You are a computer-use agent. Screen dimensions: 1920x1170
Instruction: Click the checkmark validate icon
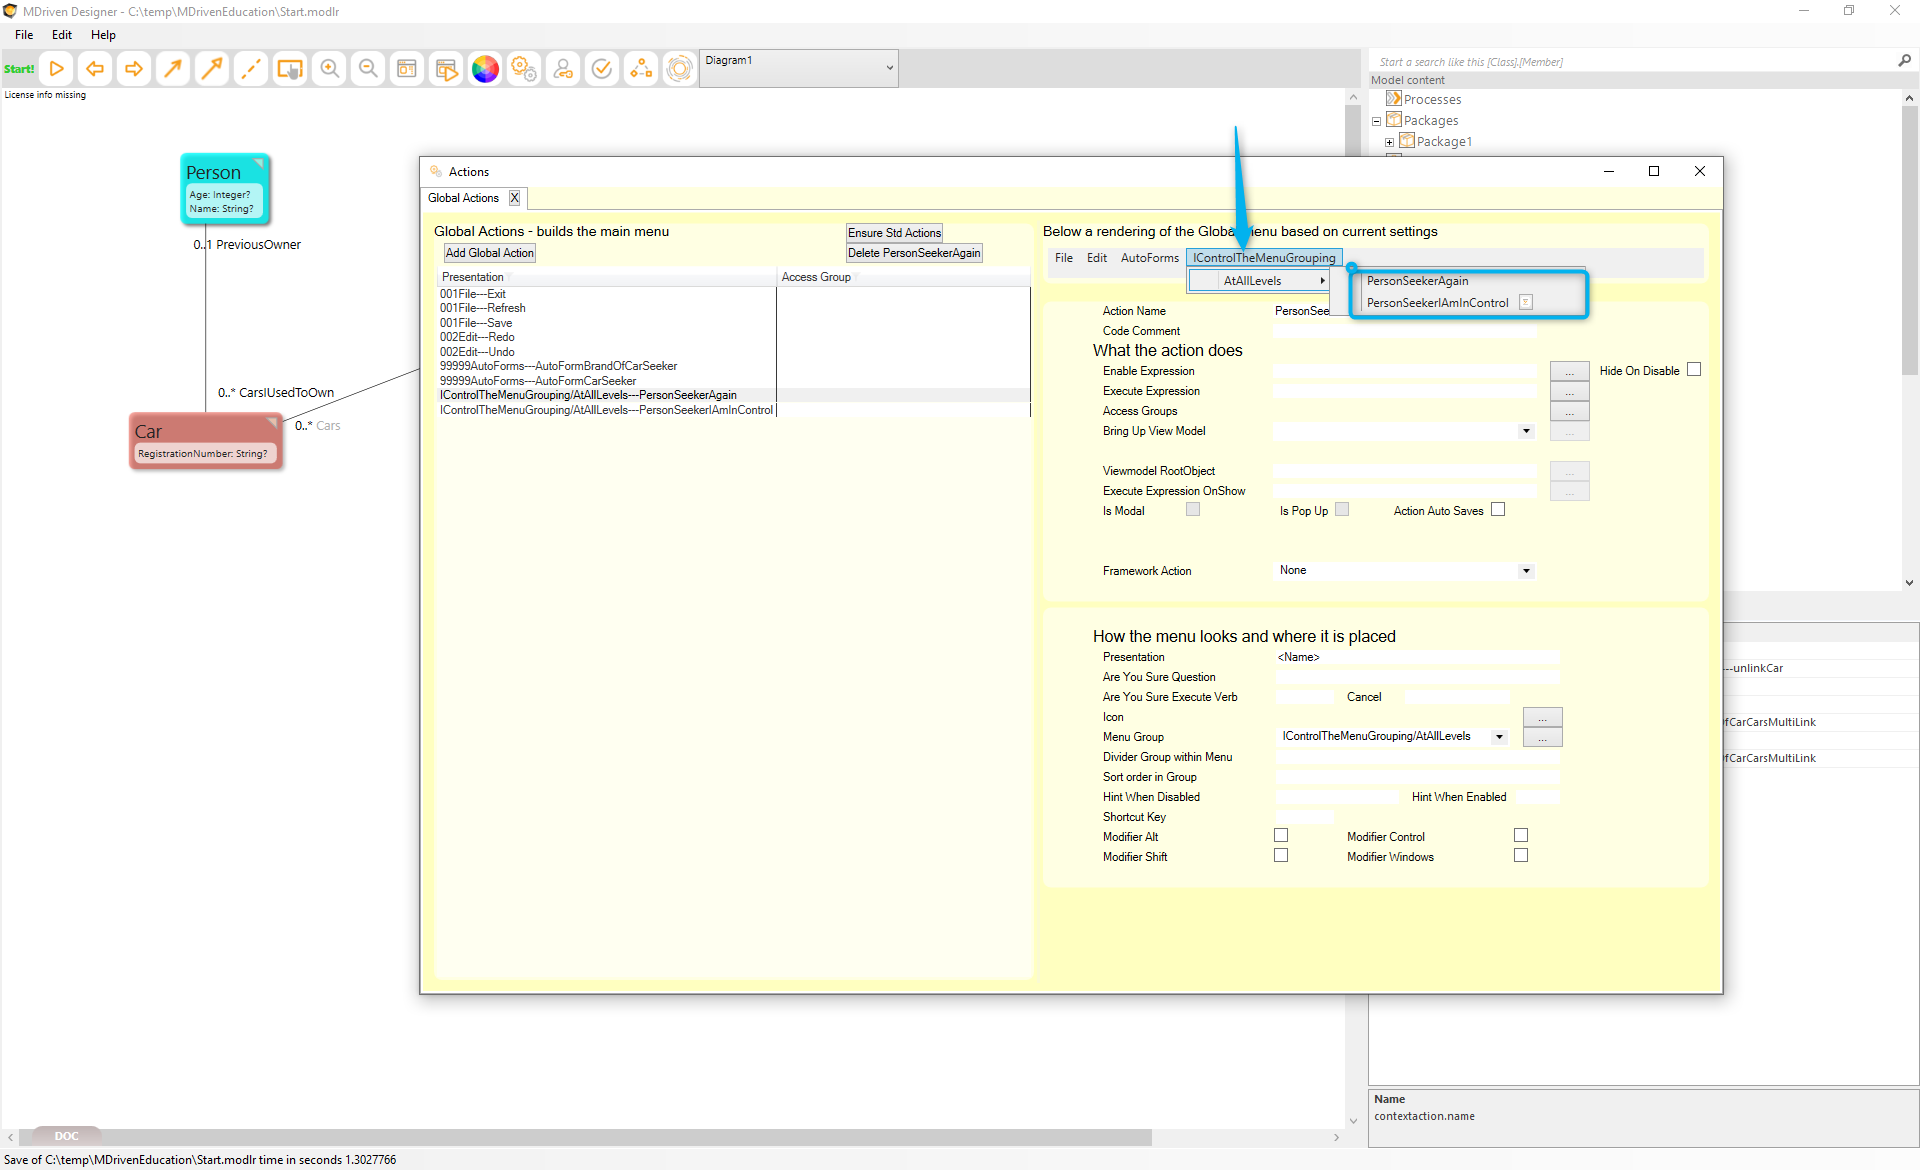click(x=602, y=69)
